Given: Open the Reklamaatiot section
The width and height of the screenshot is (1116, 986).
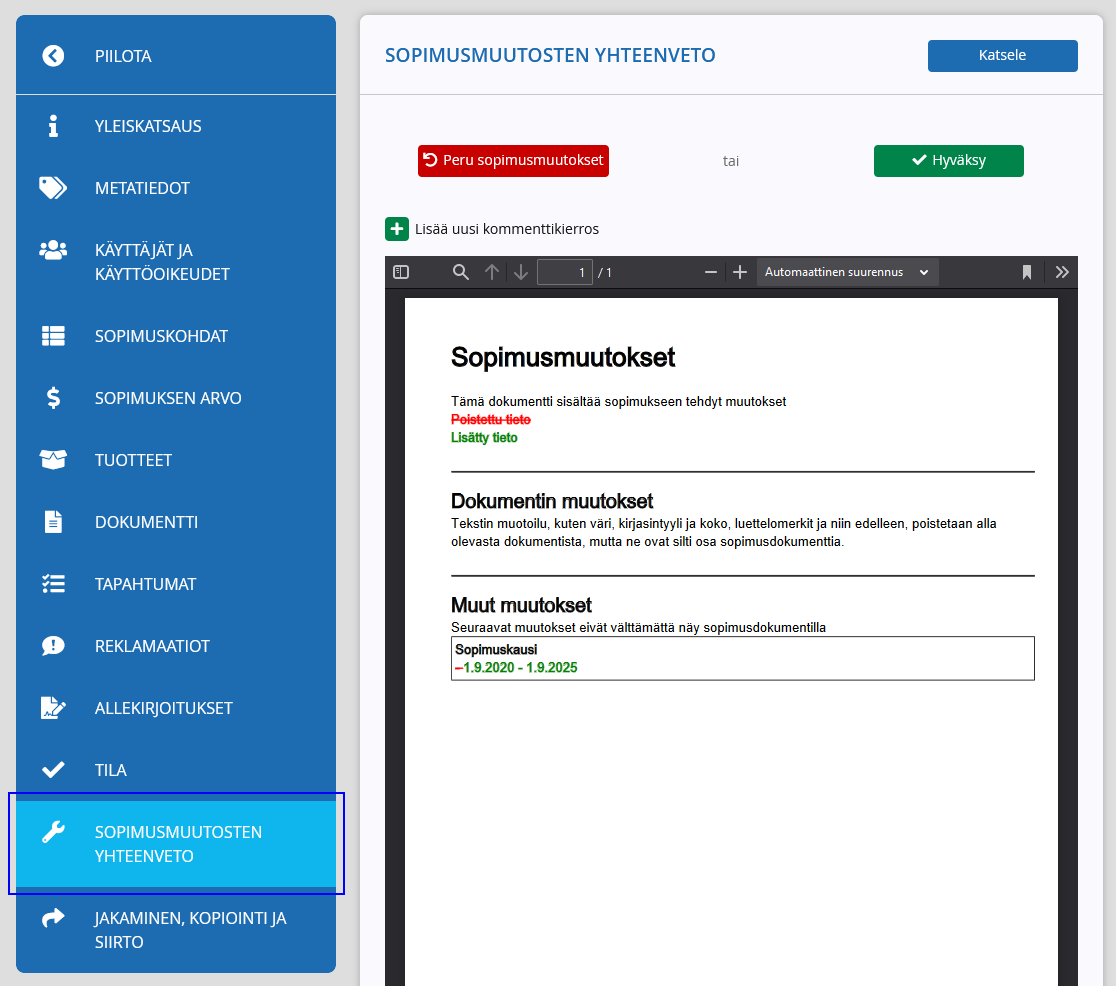Looking at the screenshot, I should coord(176,646).
